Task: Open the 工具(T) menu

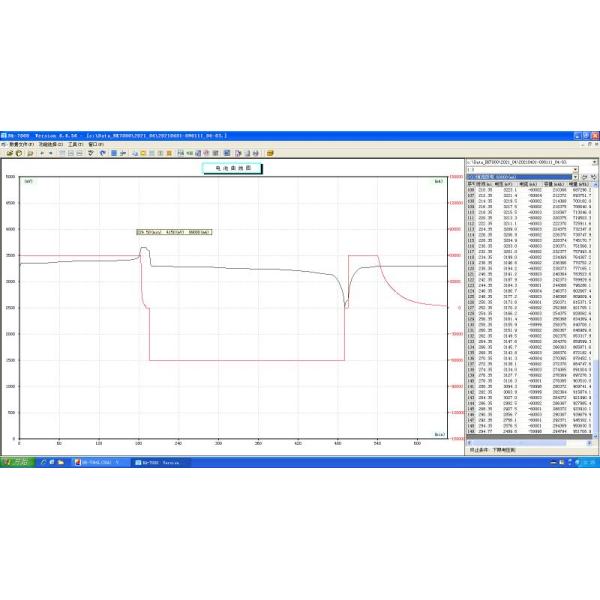Action: [x=75, y=143]
